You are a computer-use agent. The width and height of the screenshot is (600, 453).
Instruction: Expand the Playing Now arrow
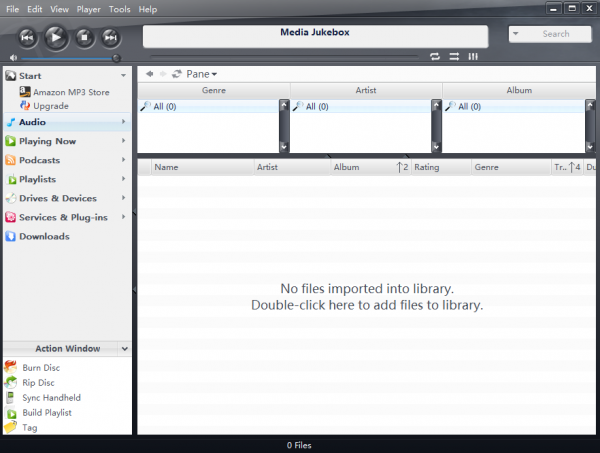(123, 141)
